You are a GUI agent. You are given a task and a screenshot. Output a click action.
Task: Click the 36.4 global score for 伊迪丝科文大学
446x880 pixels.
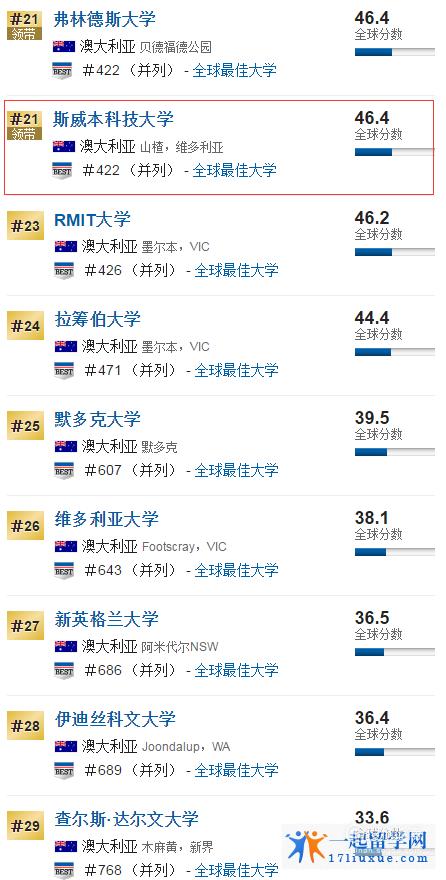(x=372, y=718)
